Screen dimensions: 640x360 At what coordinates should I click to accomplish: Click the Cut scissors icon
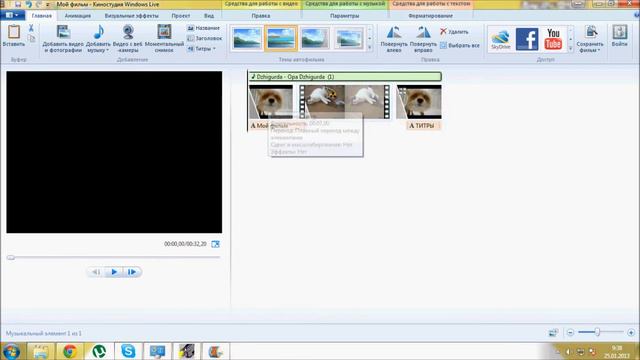[31, 28]
